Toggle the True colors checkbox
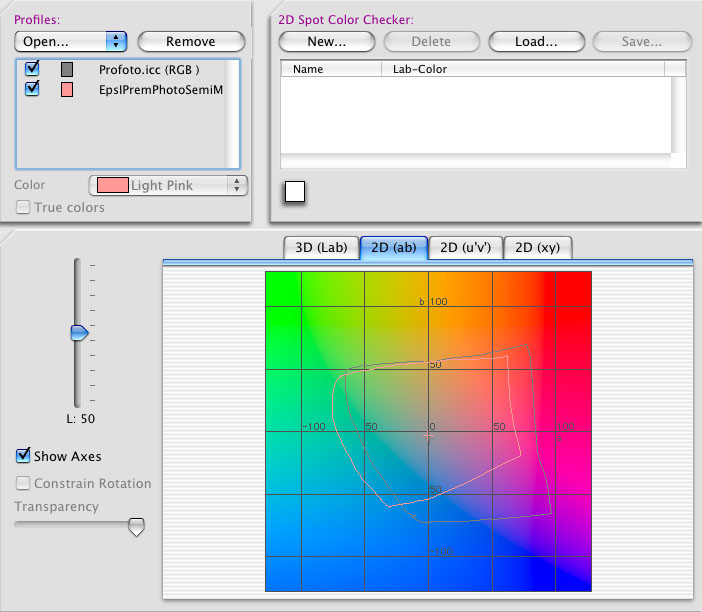Image resolution: width=702 pixels, height=612 pixels. click(23, 207)
